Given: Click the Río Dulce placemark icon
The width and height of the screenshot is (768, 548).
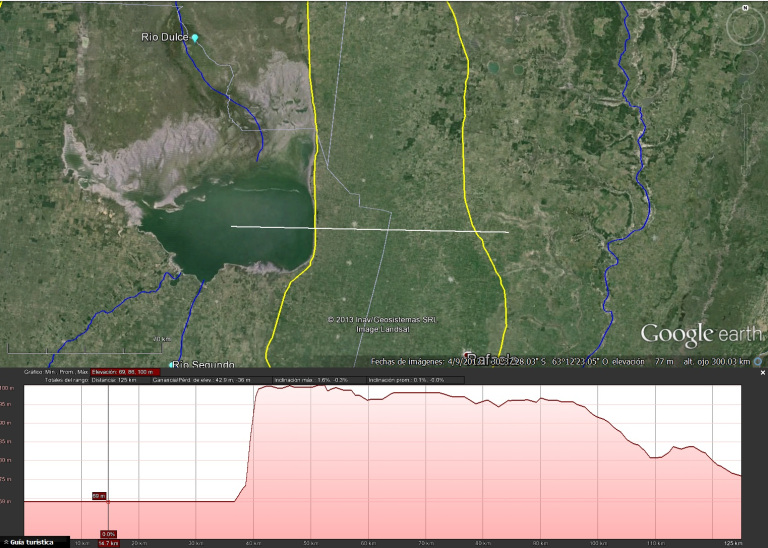Looking at the screenshot, I should [x=195, y=38].
